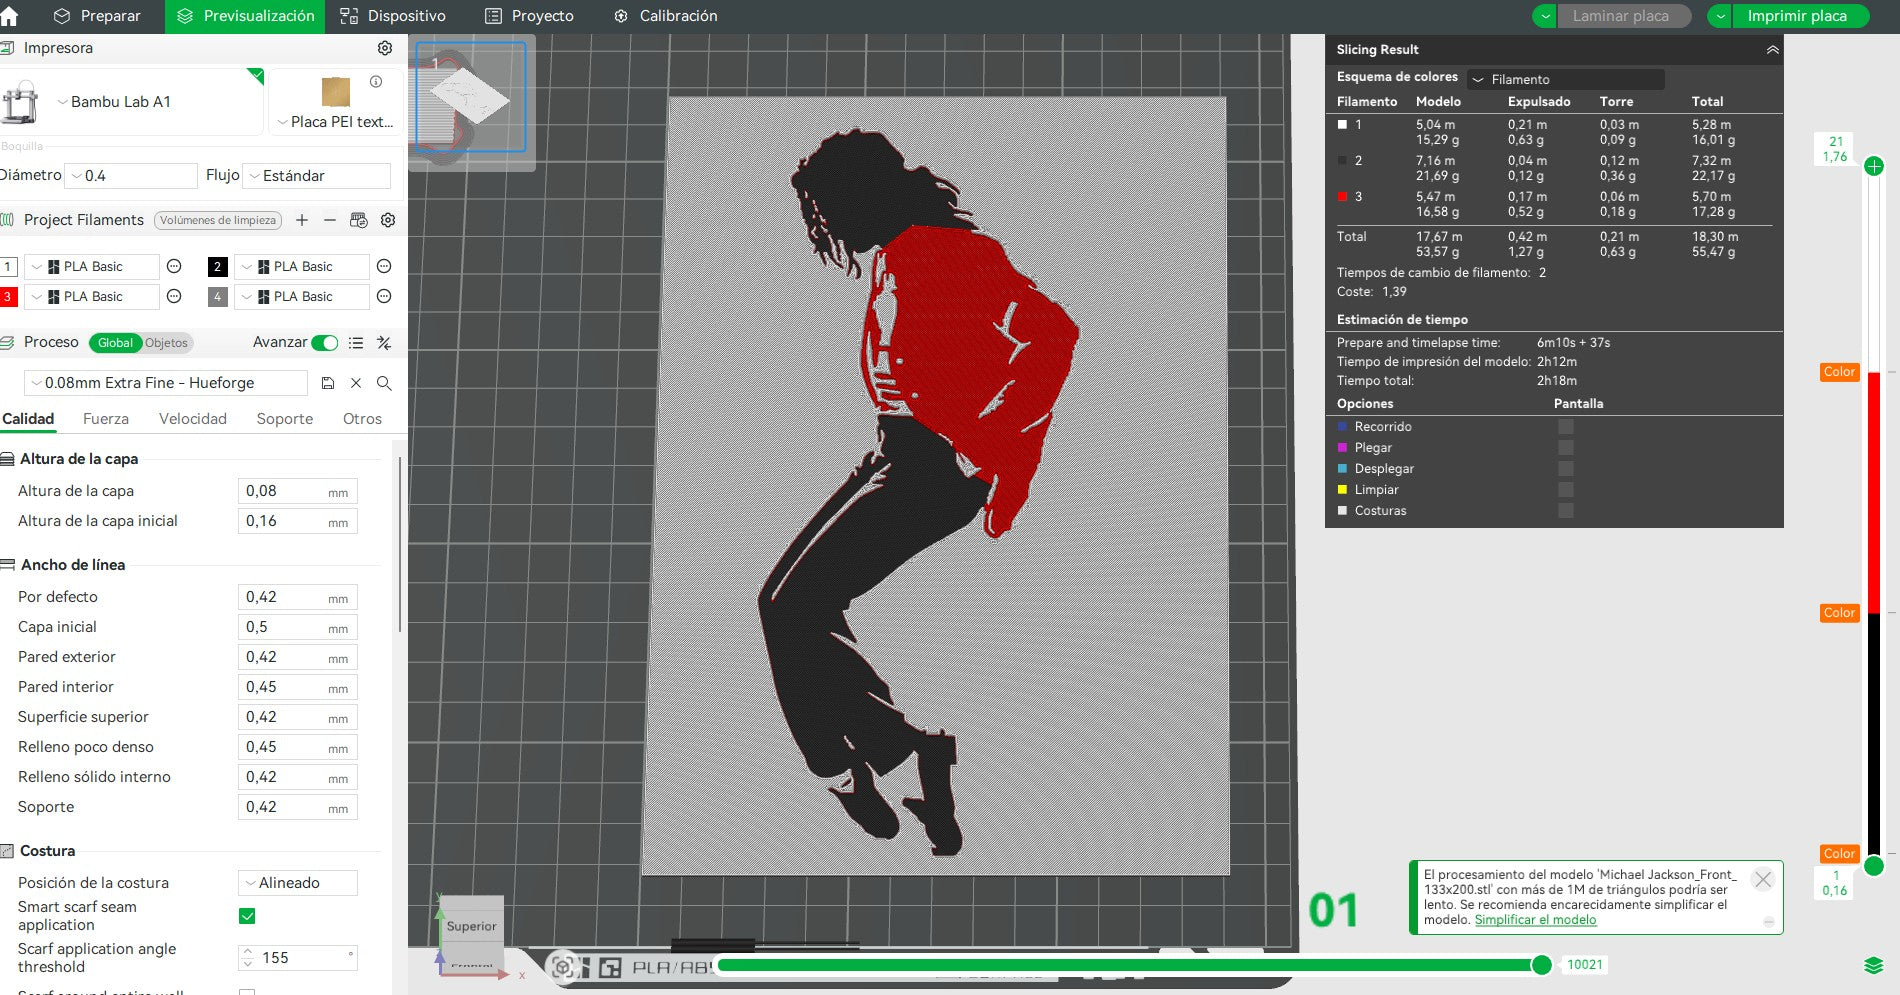Image resolution: width=1900 pixels, height=995 pixels.
Task: Open options for filament 4 PLA Basic
Action: coord(384,297)
